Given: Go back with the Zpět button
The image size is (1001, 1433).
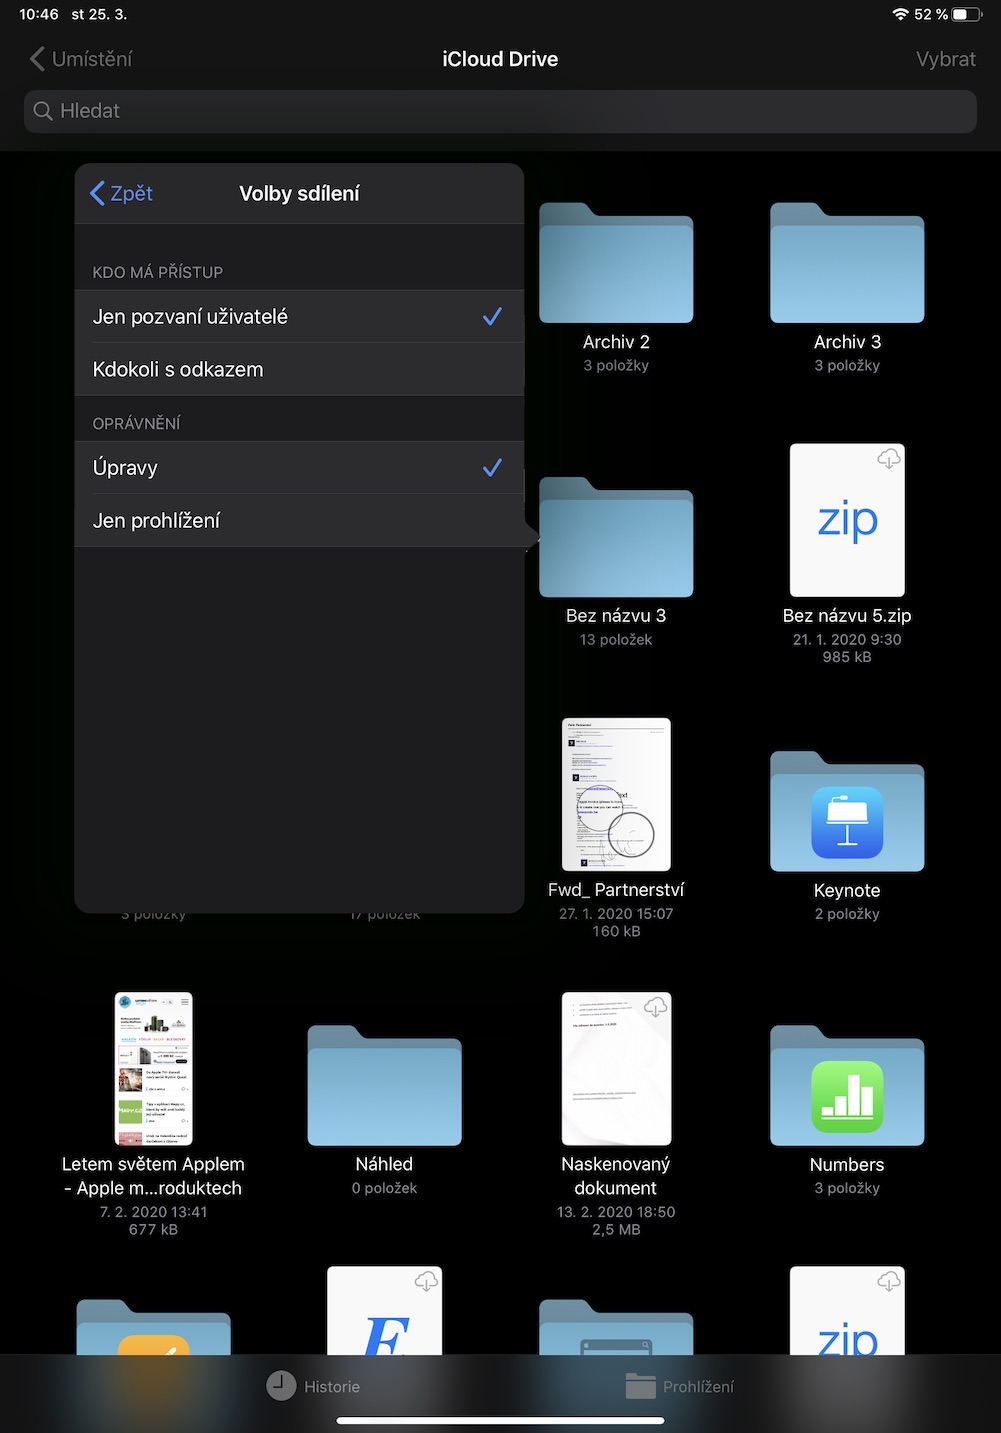Looking at the screenshot, I should pos(121,193).
